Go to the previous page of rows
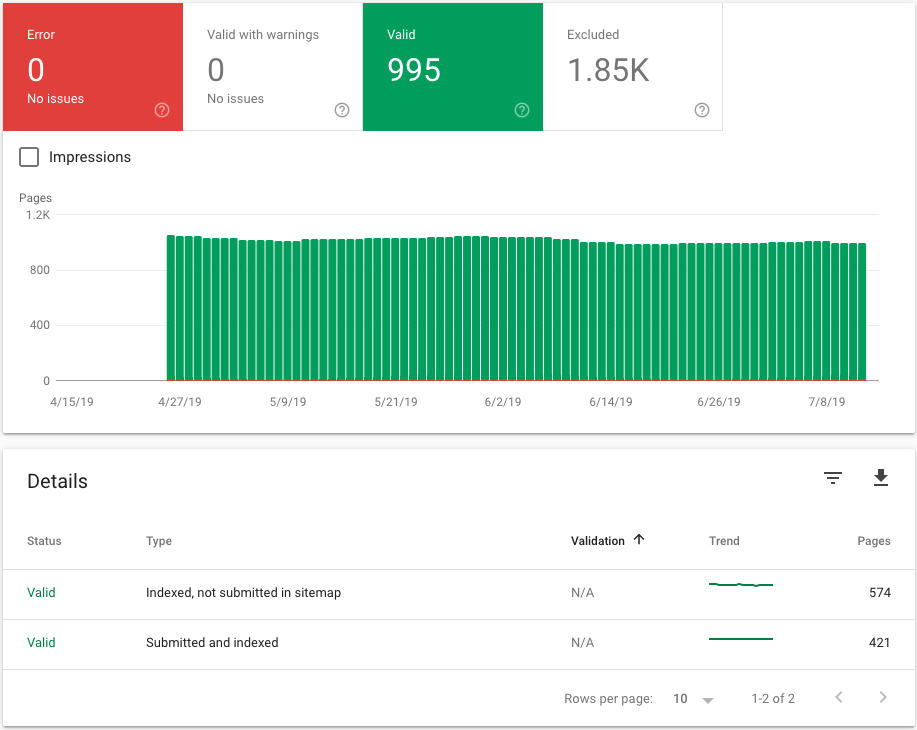The width and height of the screenshot is (917, 730). [x=839, y=697]
